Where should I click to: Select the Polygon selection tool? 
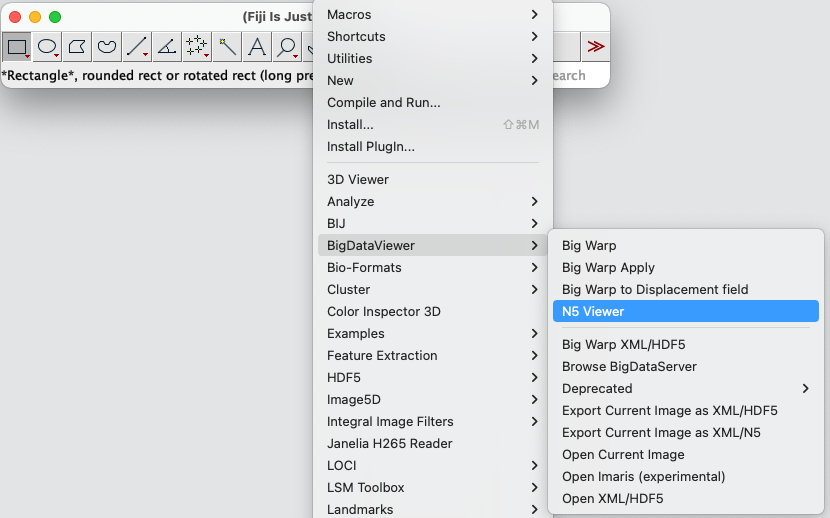pyautogui.click(x=77, y=47)
